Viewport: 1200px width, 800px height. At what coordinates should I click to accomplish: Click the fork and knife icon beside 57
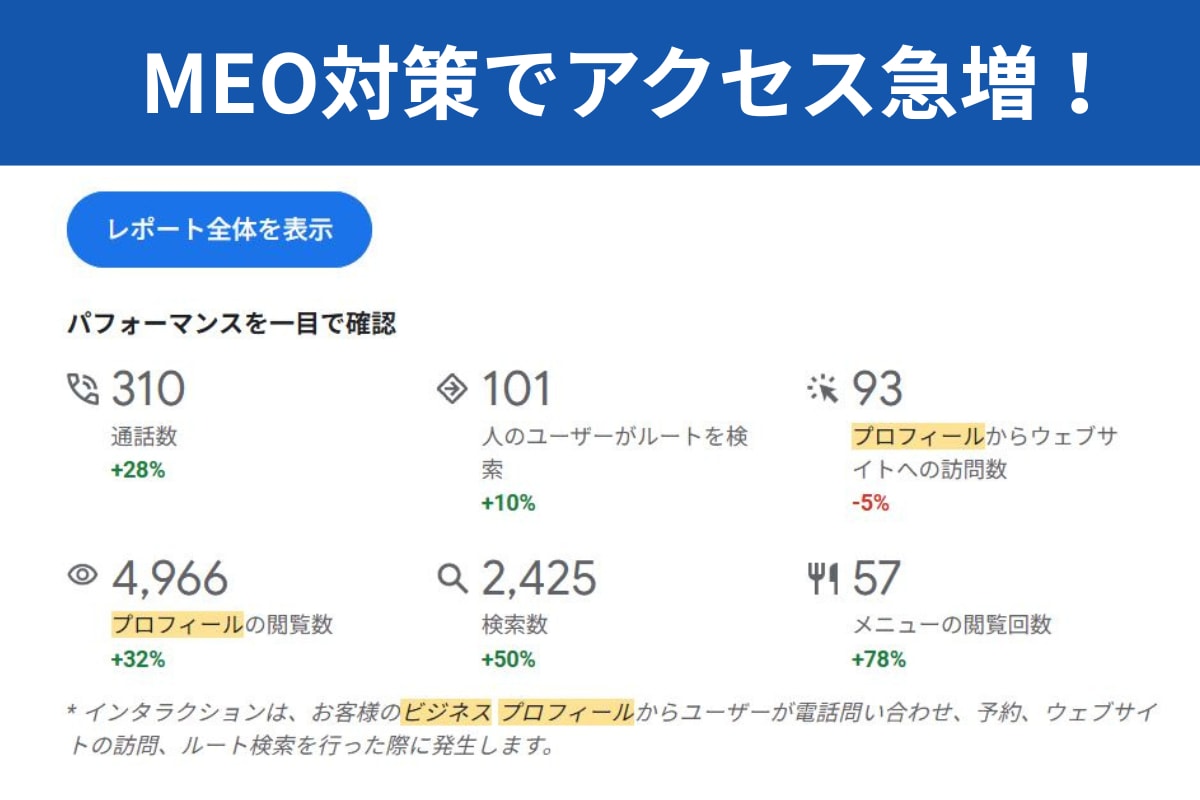(822, 578)
